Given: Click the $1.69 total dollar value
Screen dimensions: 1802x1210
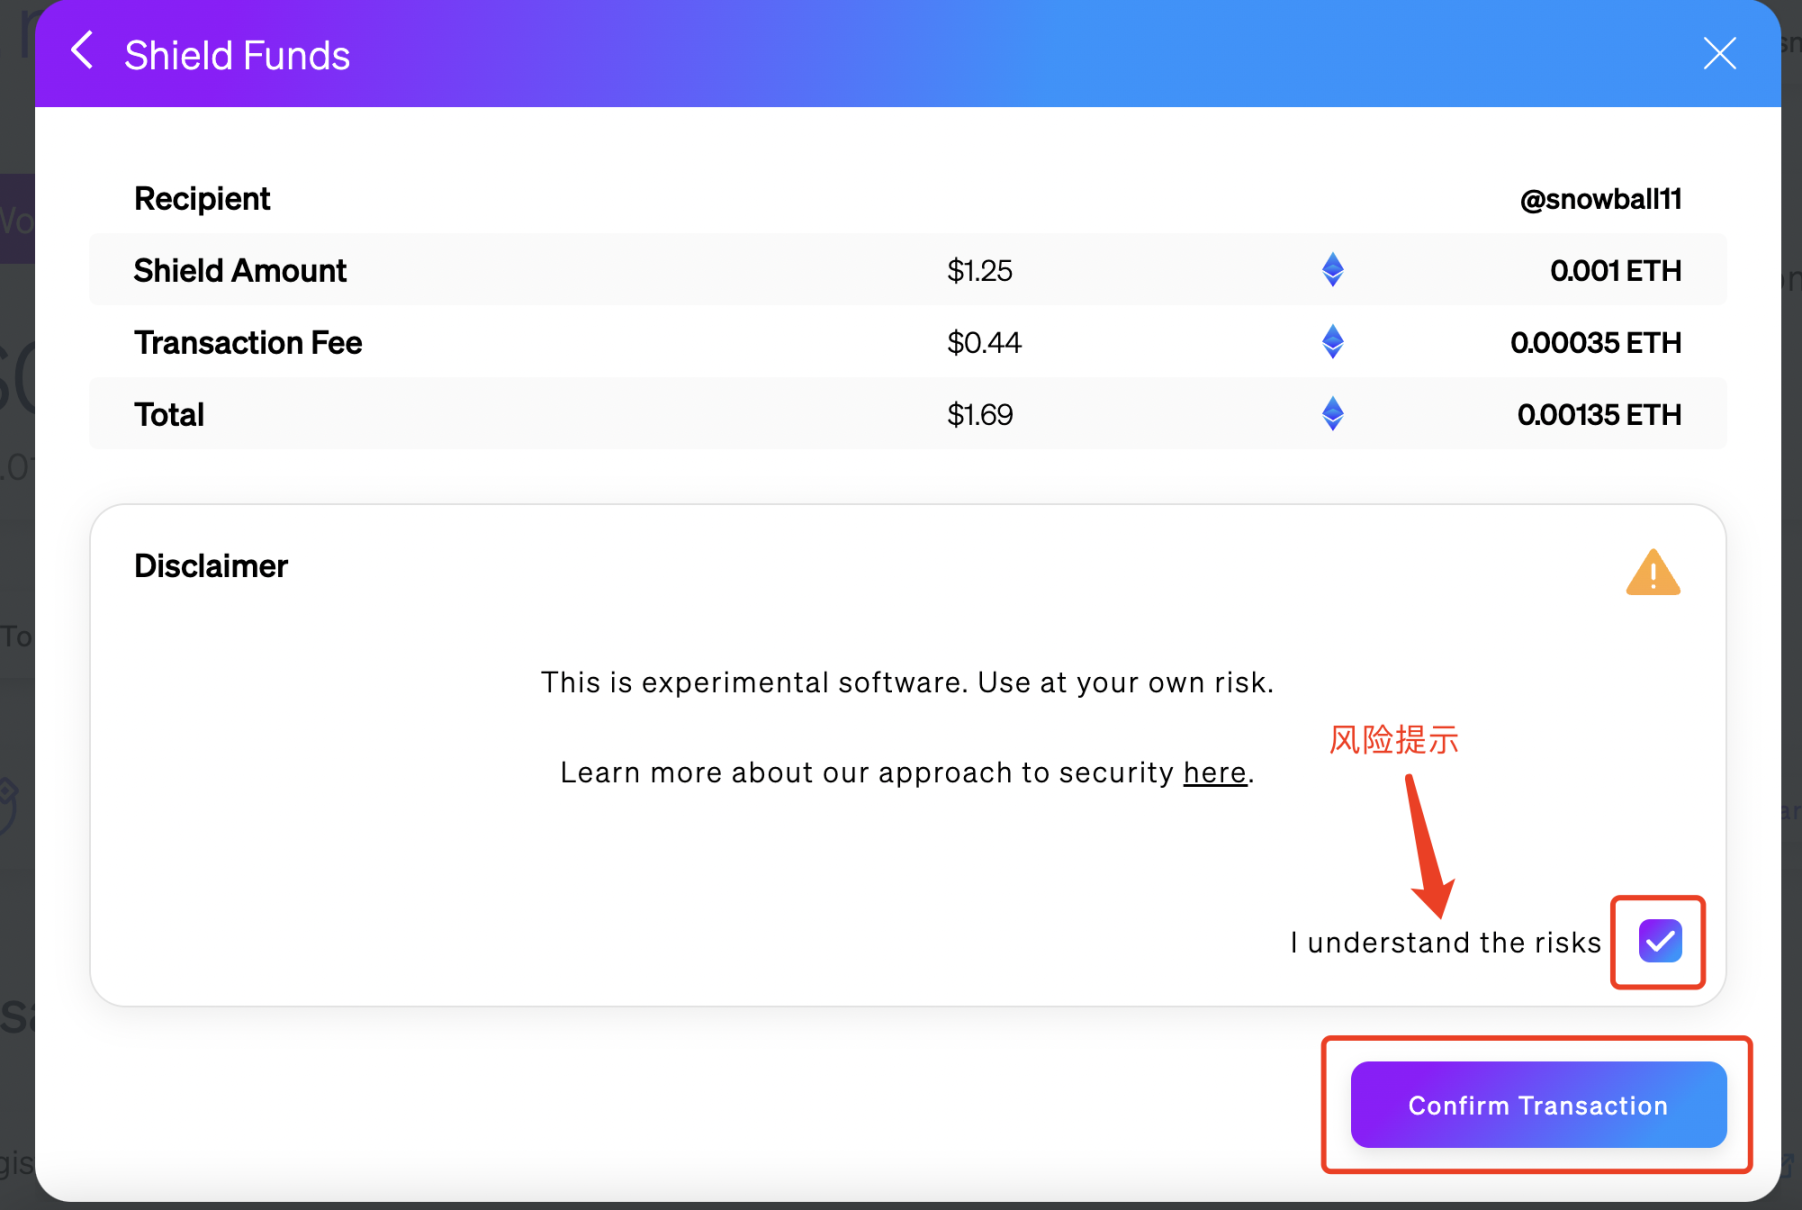Looking at the screenshot, I should 979,415.
